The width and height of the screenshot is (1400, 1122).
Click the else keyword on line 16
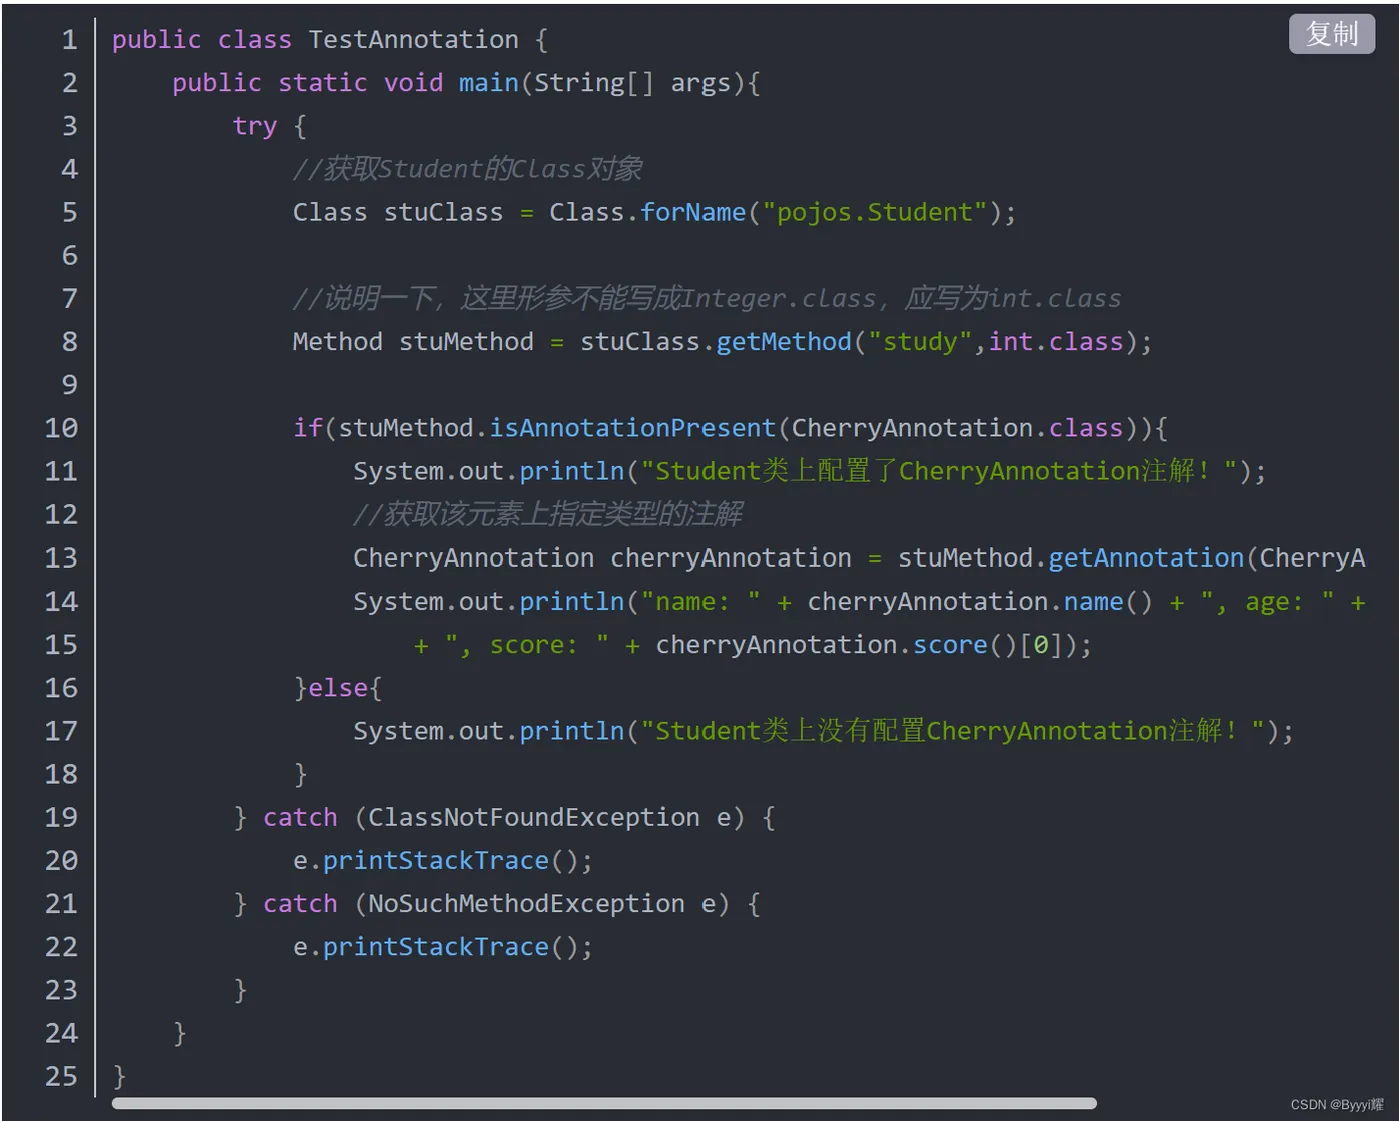coord(338,688)
